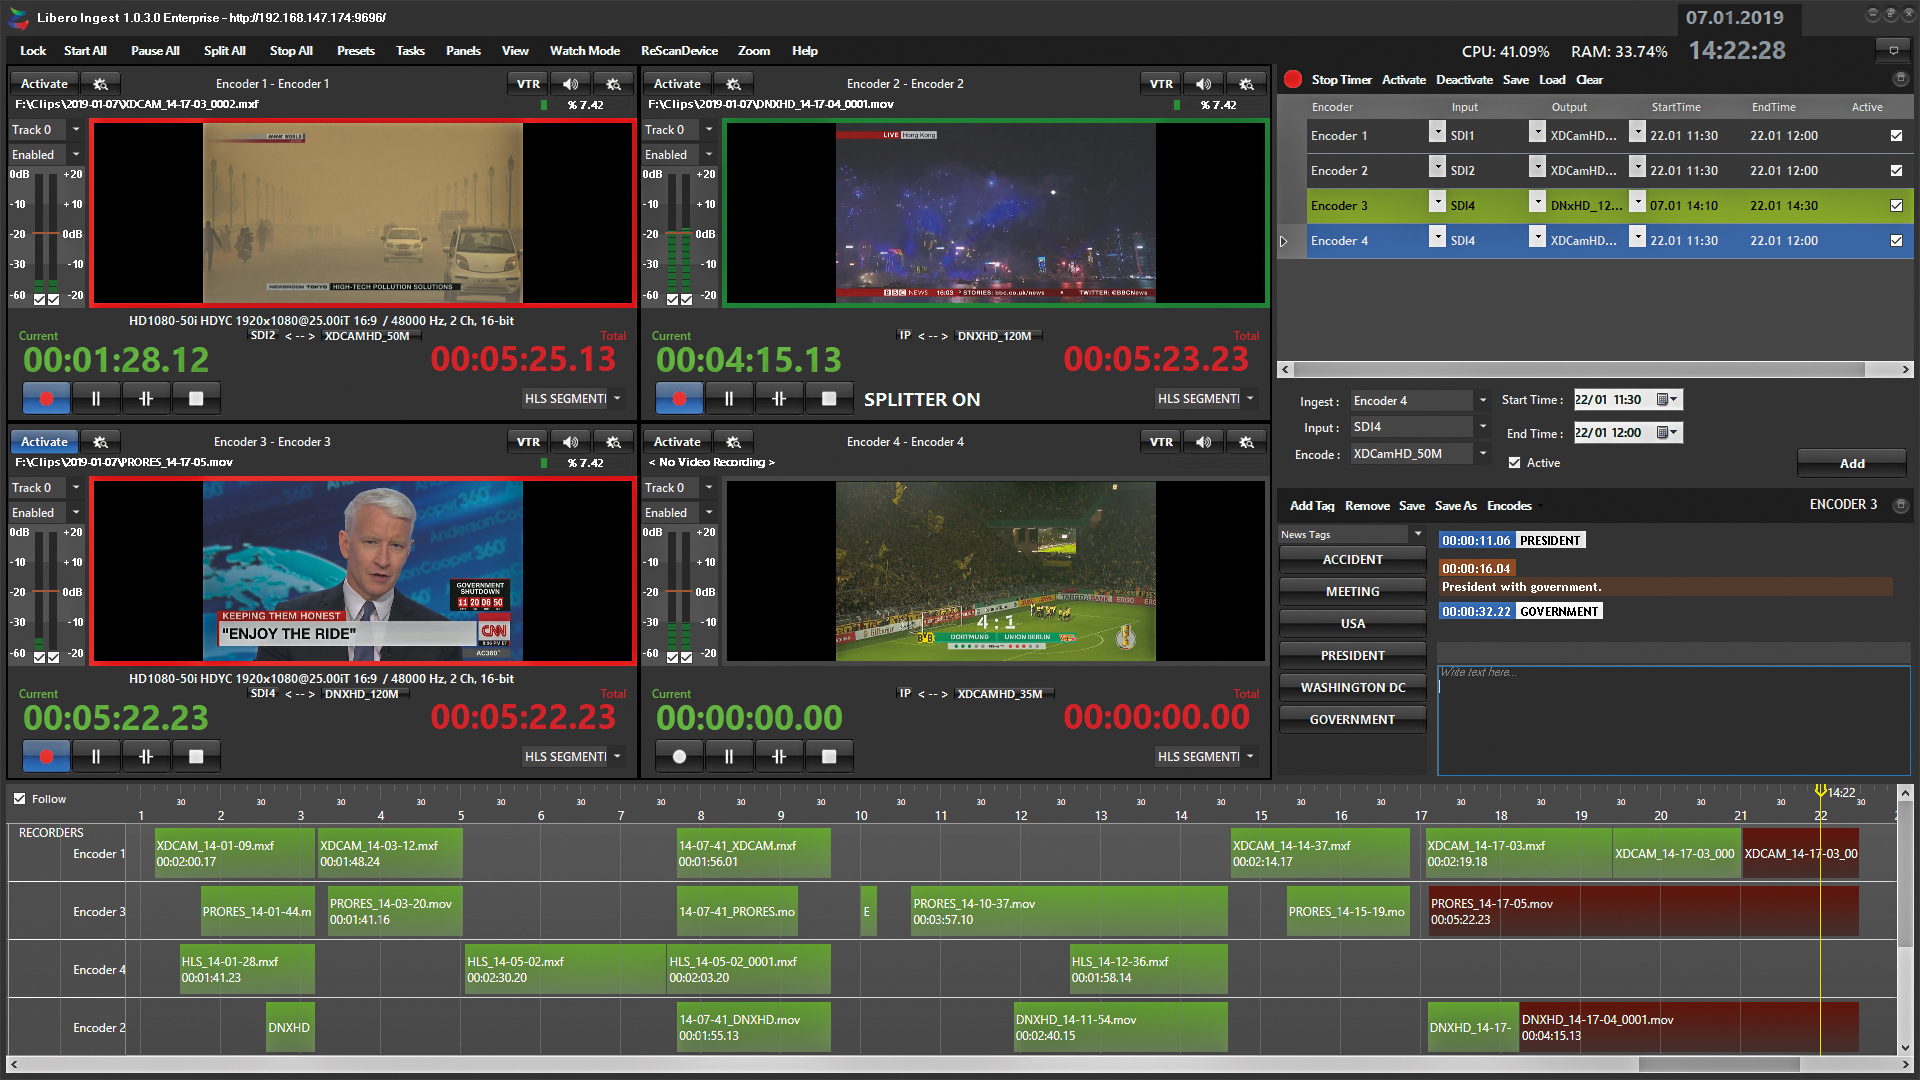Toggle Active checkbox for Encoder 2 schedule
1920x1080 pixels.
(1896, 171)
